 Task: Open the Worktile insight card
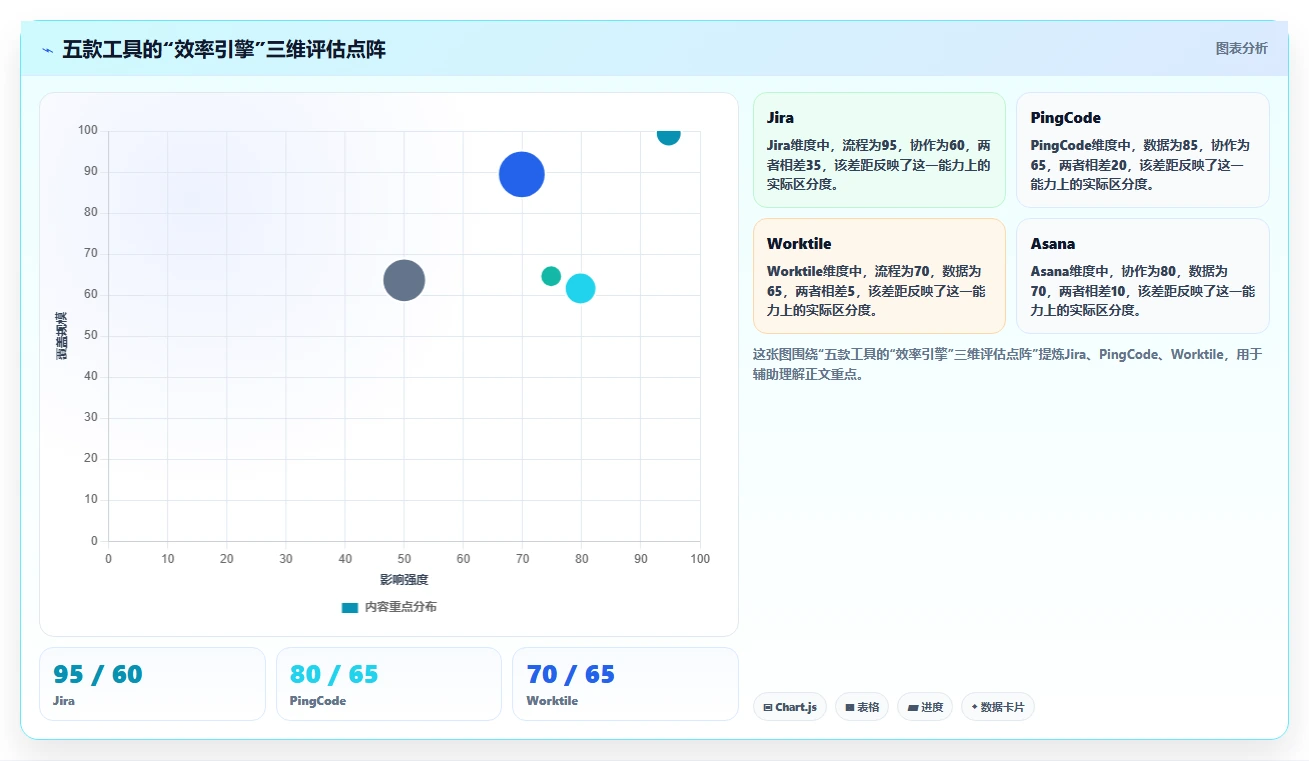point(879,276)
